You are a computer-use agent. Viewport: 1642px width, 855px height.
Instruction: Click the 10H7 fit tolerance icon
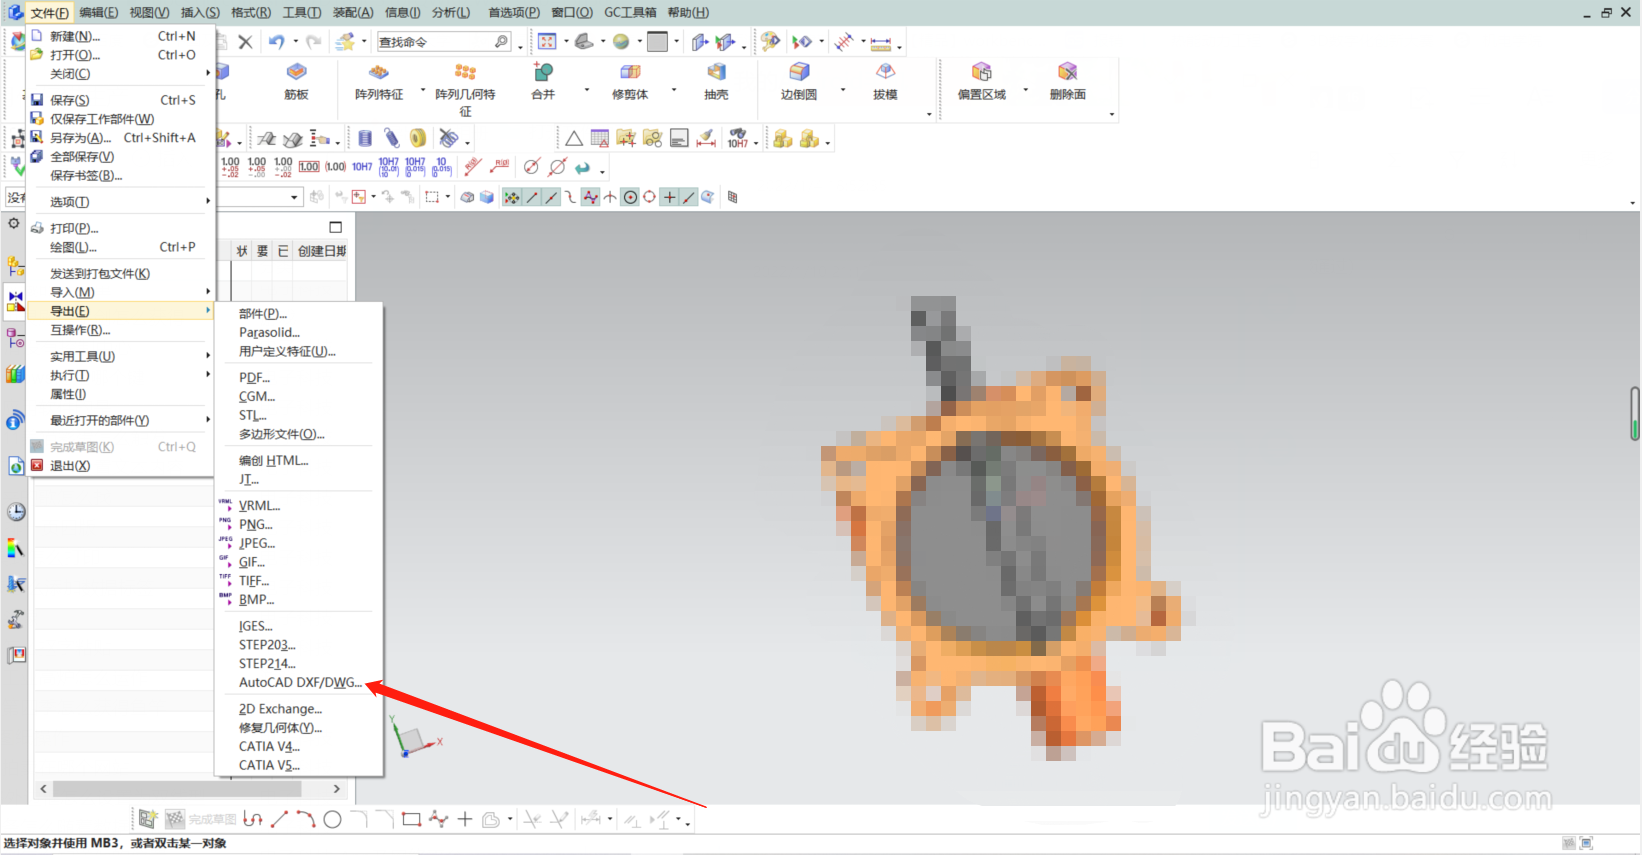tap(362, 167)
